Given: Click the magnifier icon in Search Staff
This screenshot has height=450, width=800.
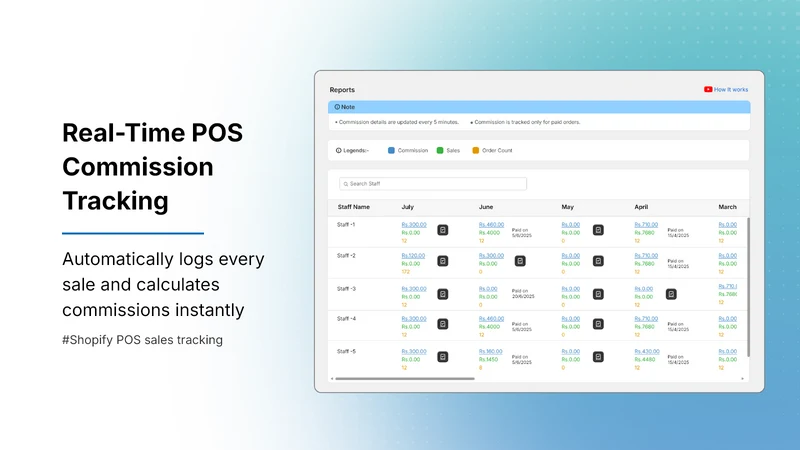Looking at the screenshot, I should pos(346,184).
